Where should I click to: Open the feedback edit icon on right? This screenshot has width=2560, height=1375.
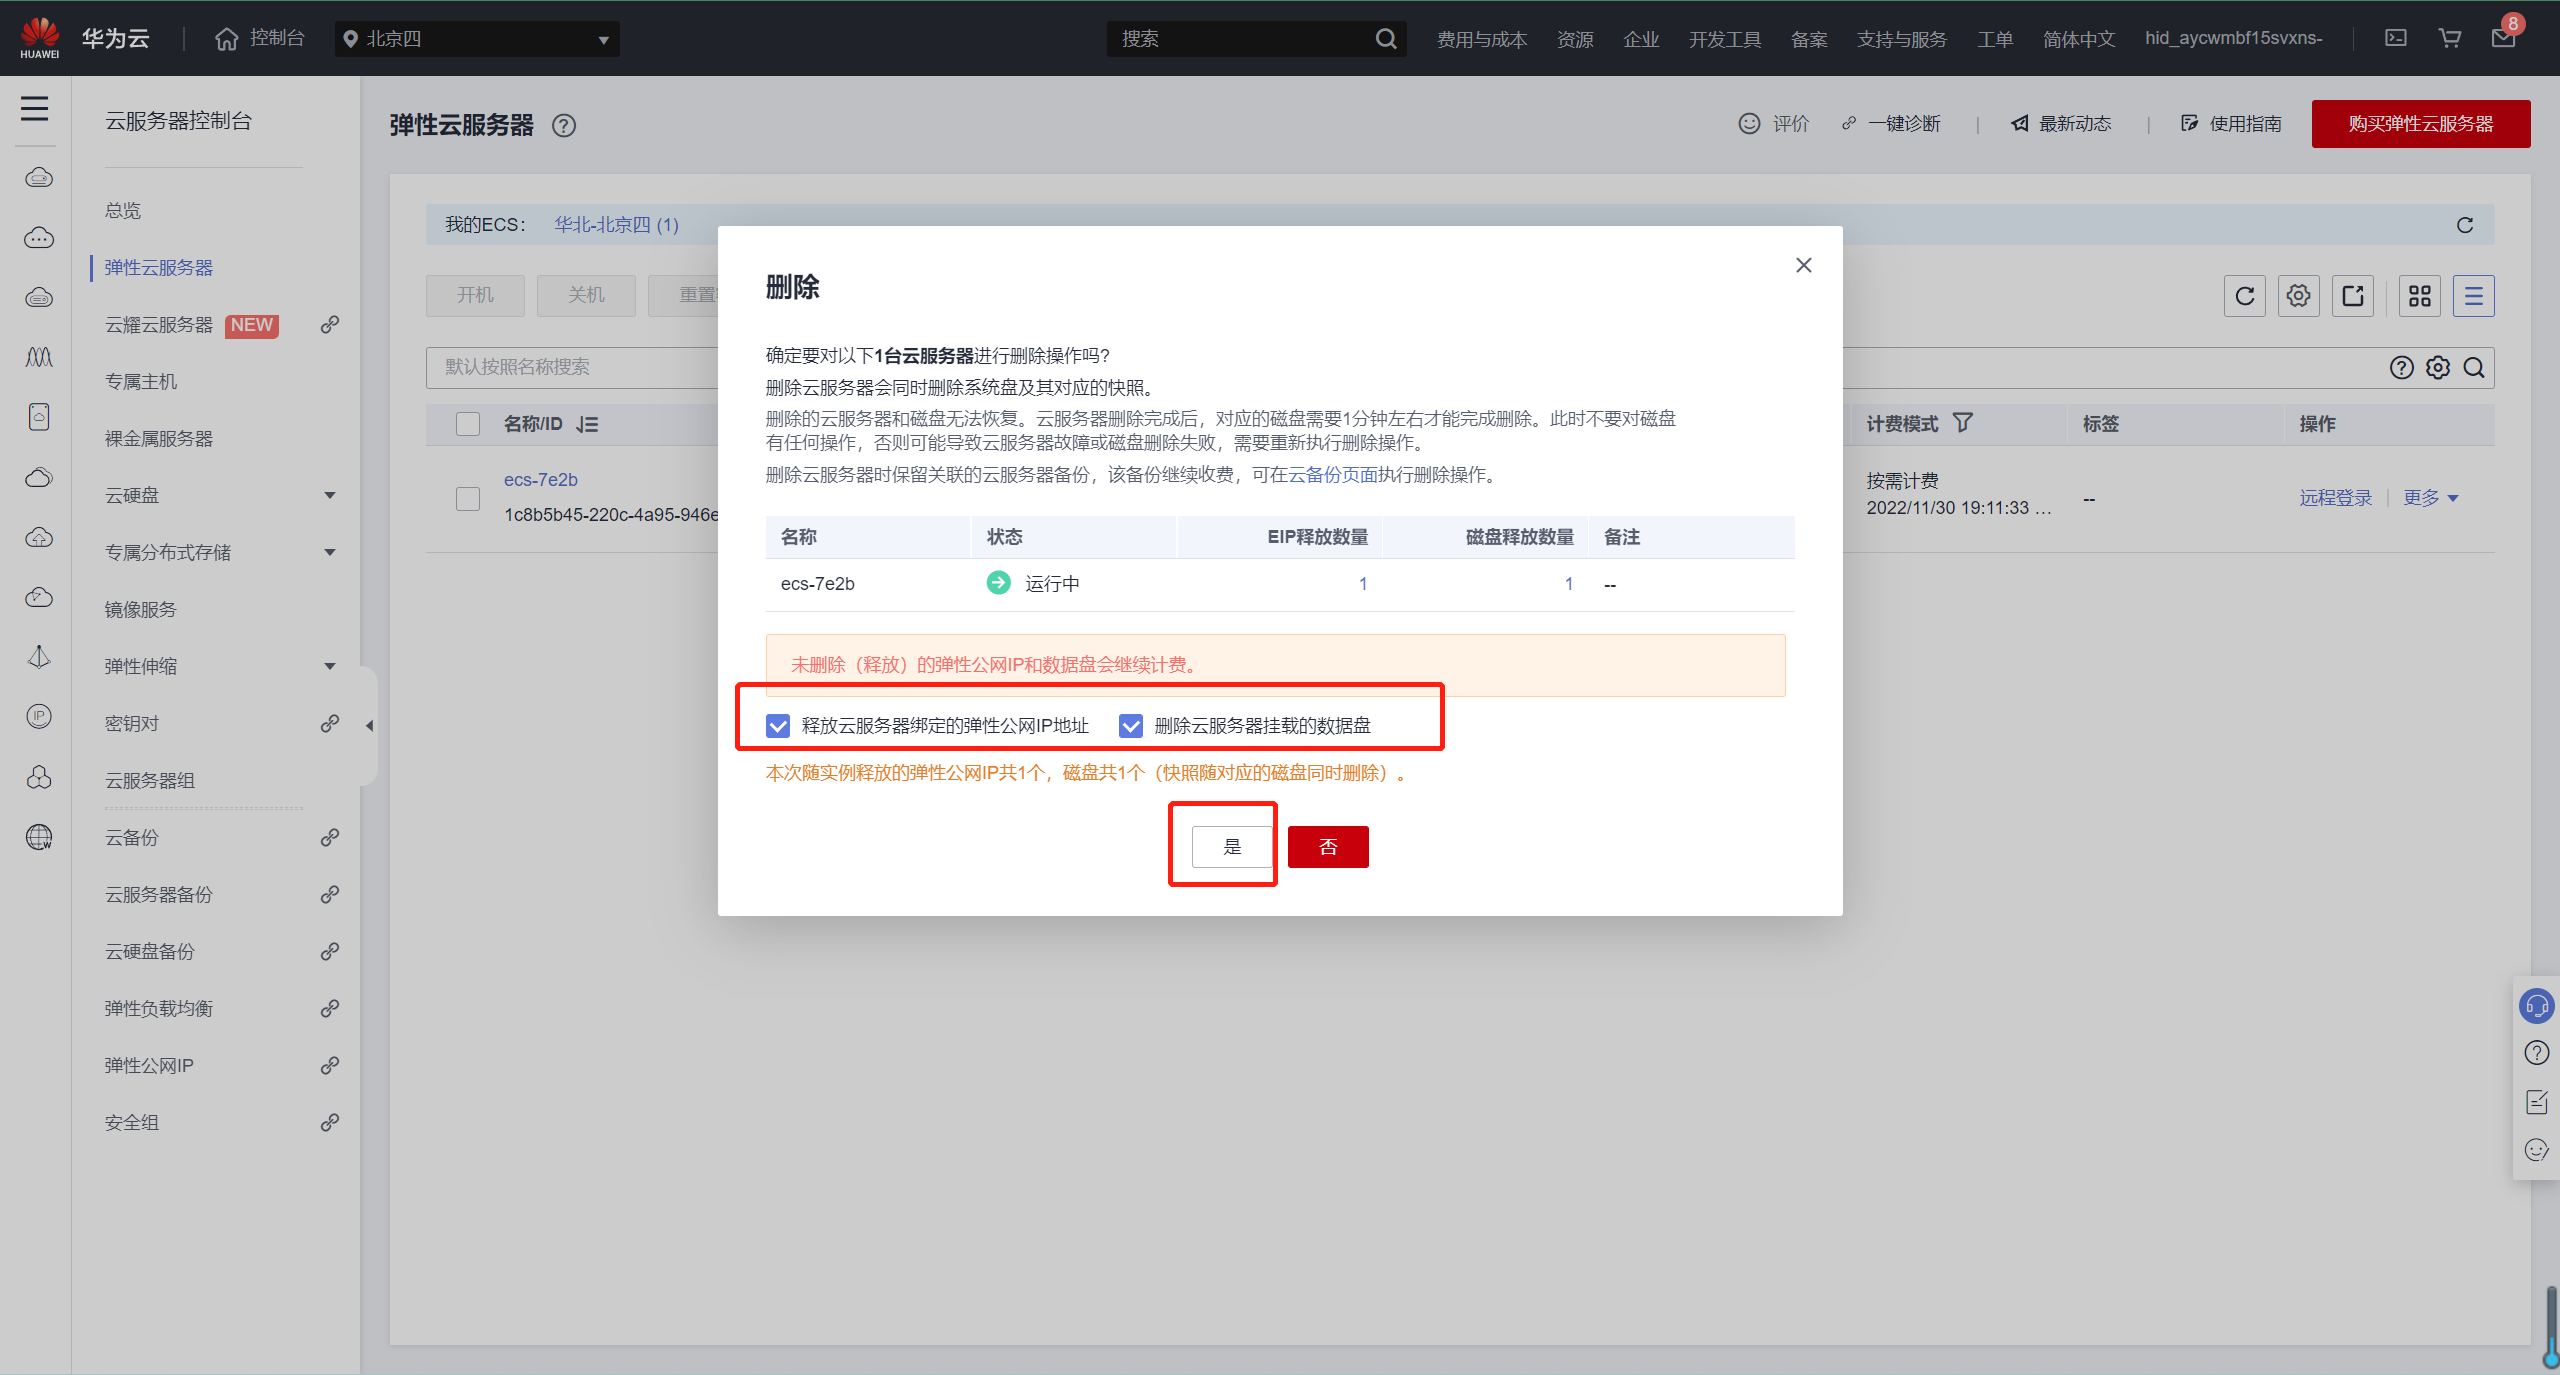click(2537, 1102)
